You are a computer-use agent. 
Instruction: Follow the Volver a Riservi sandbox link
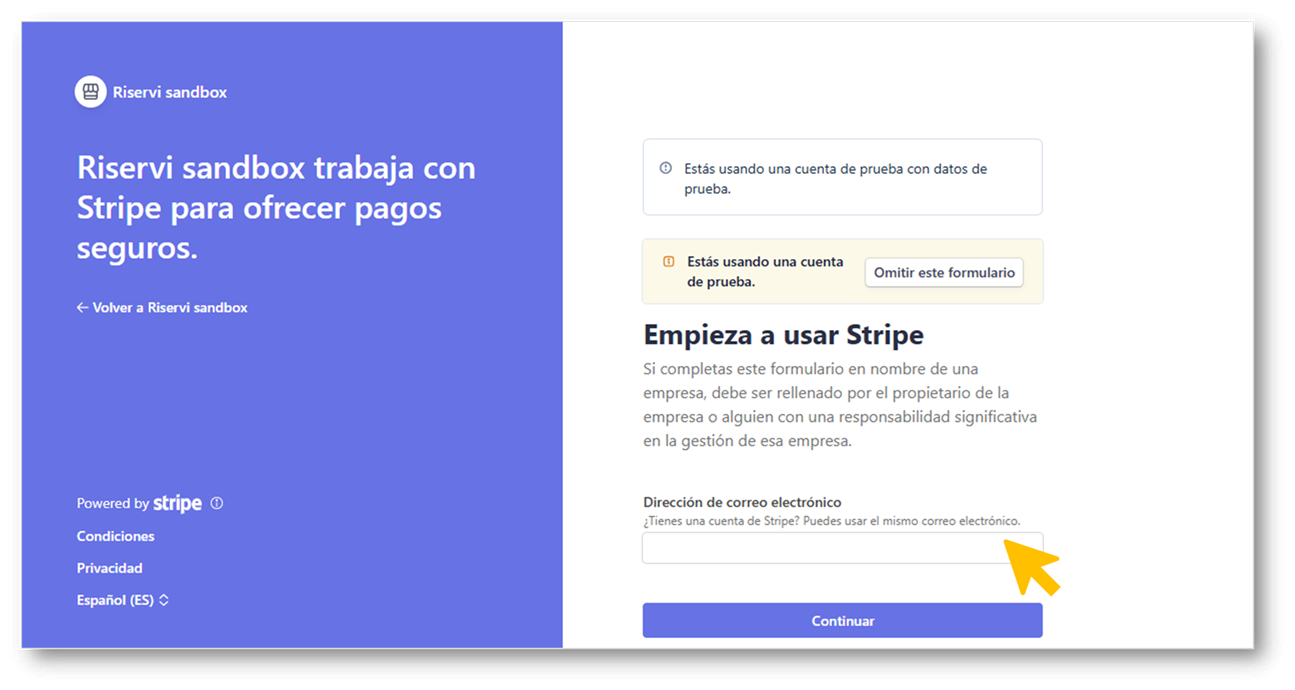162,307
